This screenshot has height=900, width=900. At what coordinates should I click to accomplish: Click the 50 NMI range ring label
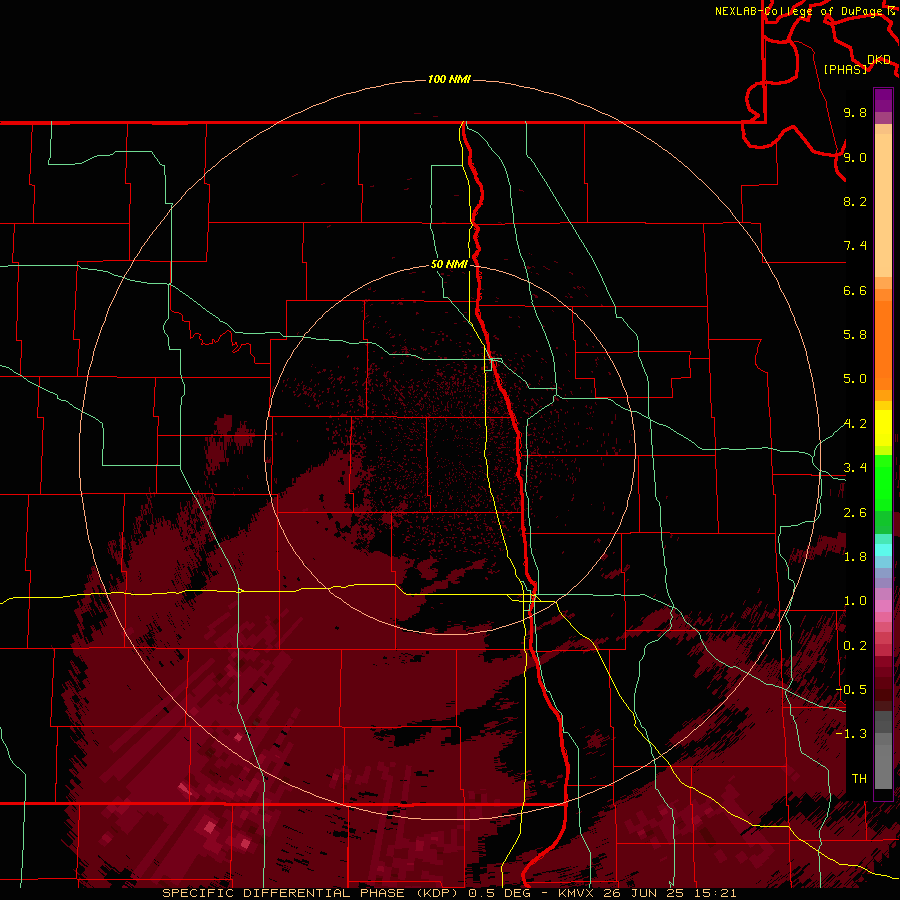(449, 264)
